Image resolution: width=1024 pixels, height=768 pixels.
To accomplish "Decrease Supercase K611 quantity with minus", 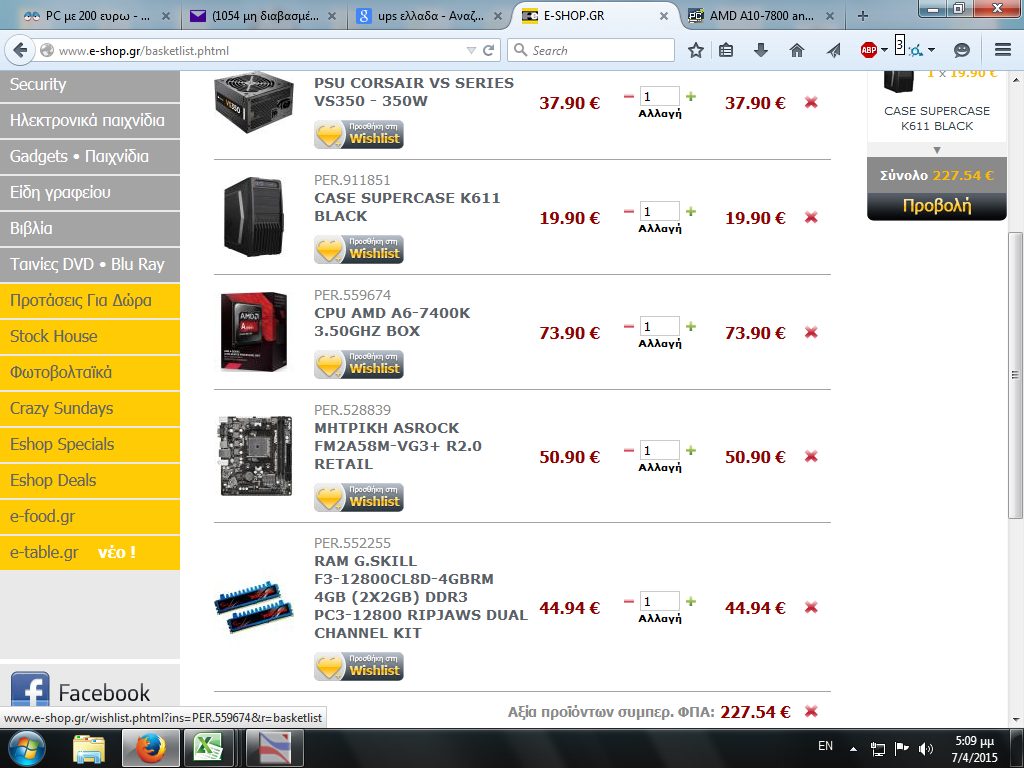I will (629, 212).
